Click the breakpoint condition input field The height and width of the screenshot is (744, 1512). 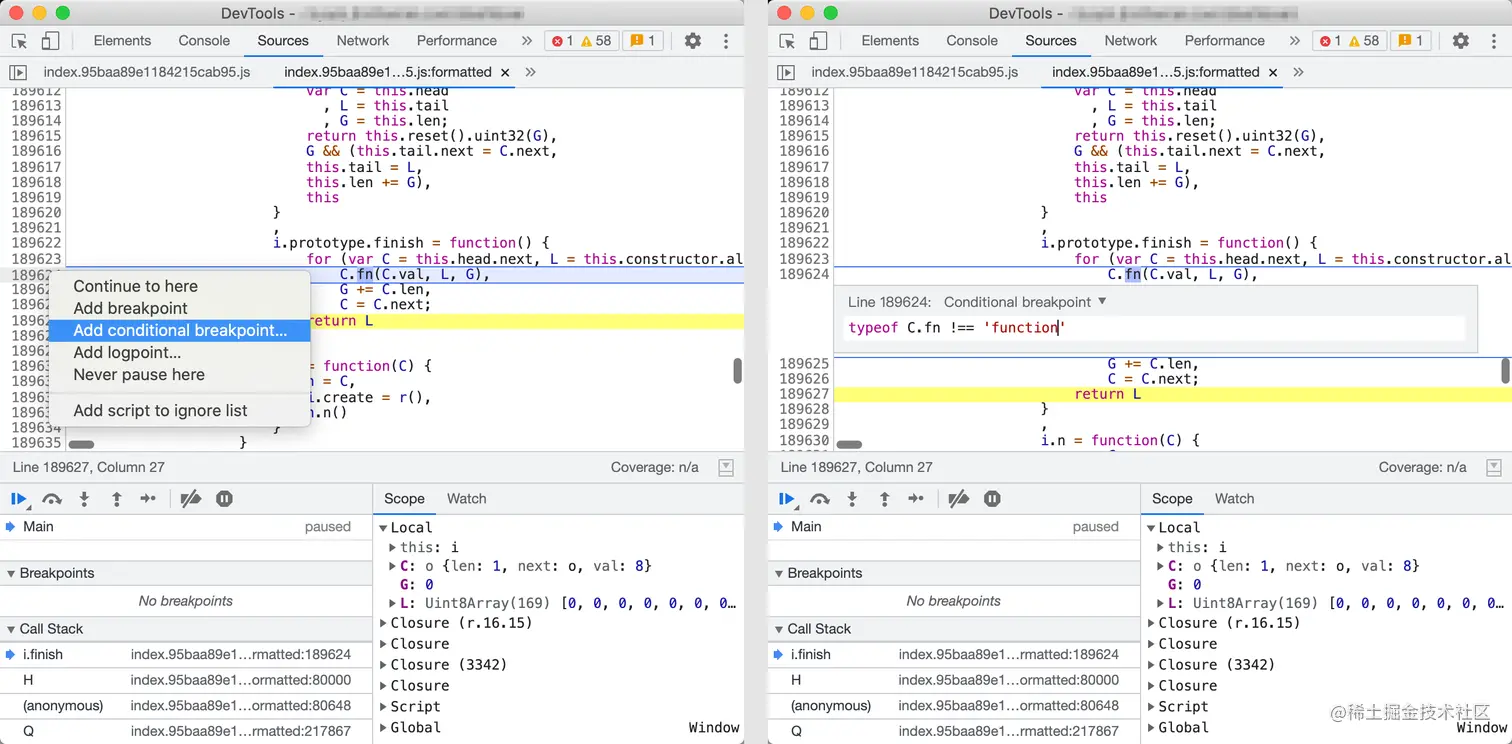coord(1155,328)
